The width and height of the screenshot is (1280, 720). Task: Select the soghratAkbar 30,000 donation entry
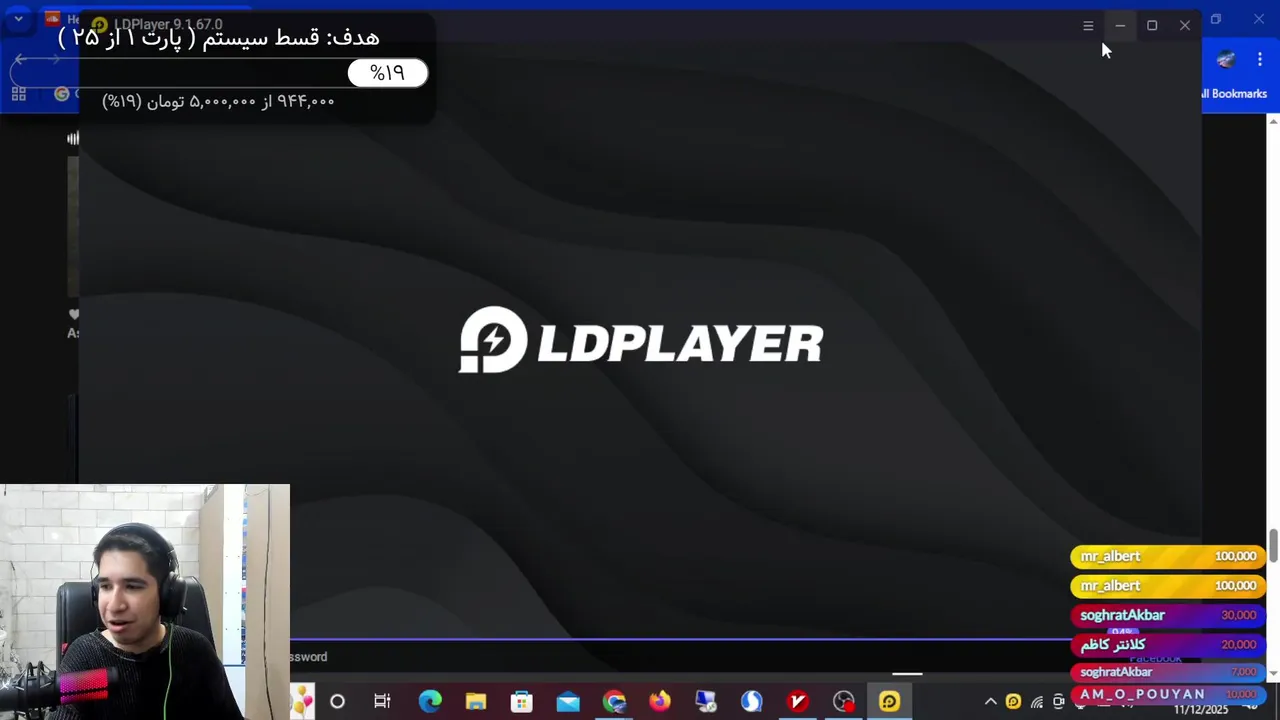click(x=1168, y=615)
